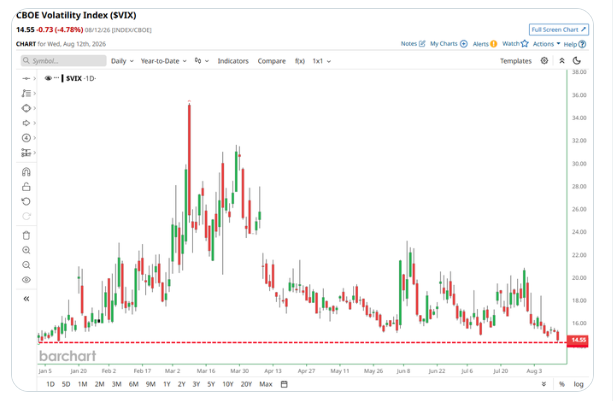The image size is (616, 401).
Task: Toggle the lock drawings icon
Action: 26,187
